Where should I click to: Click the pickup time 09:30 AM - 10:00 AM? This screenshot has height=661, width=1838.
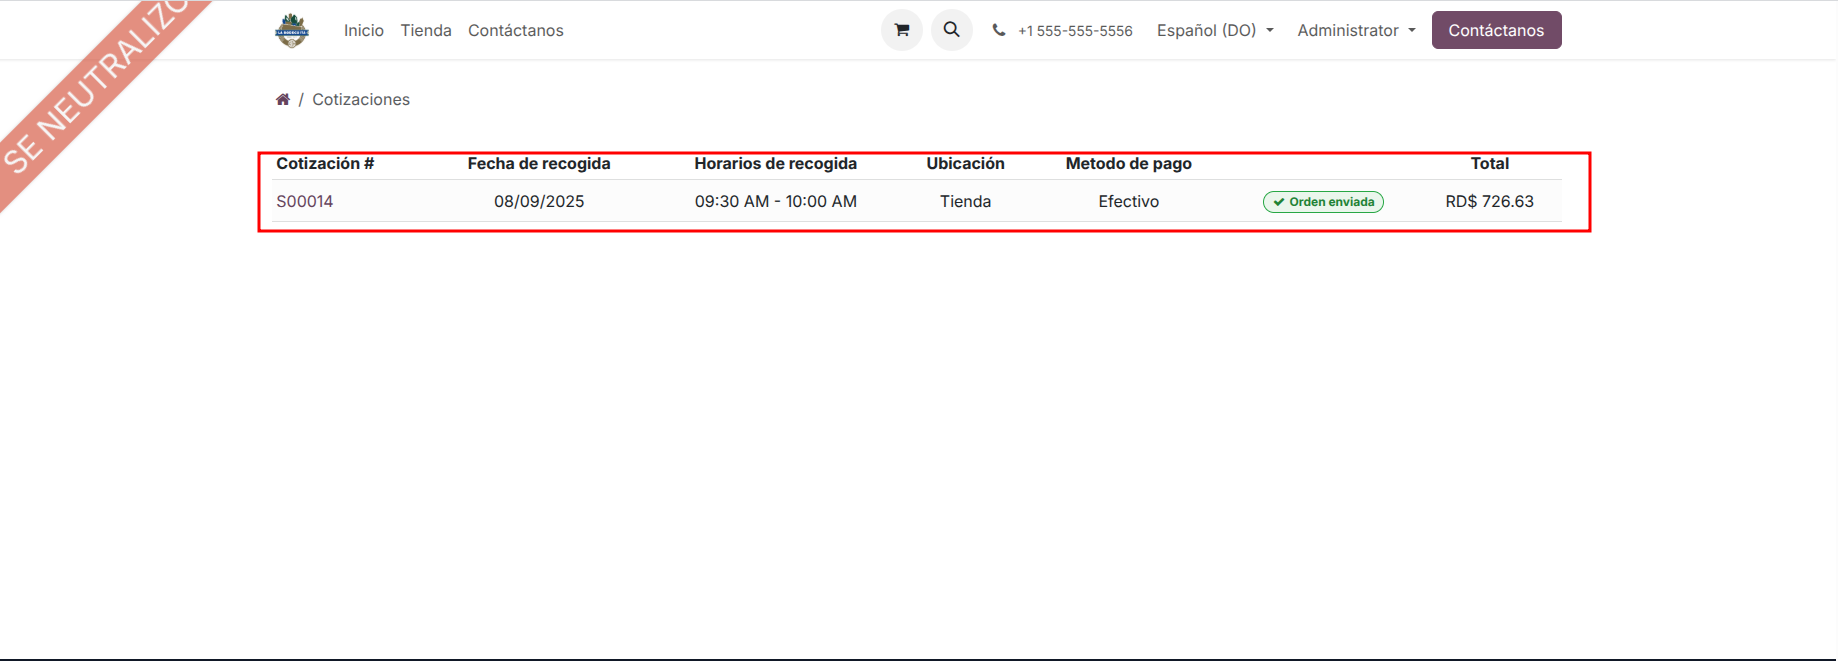coord(776,201)
